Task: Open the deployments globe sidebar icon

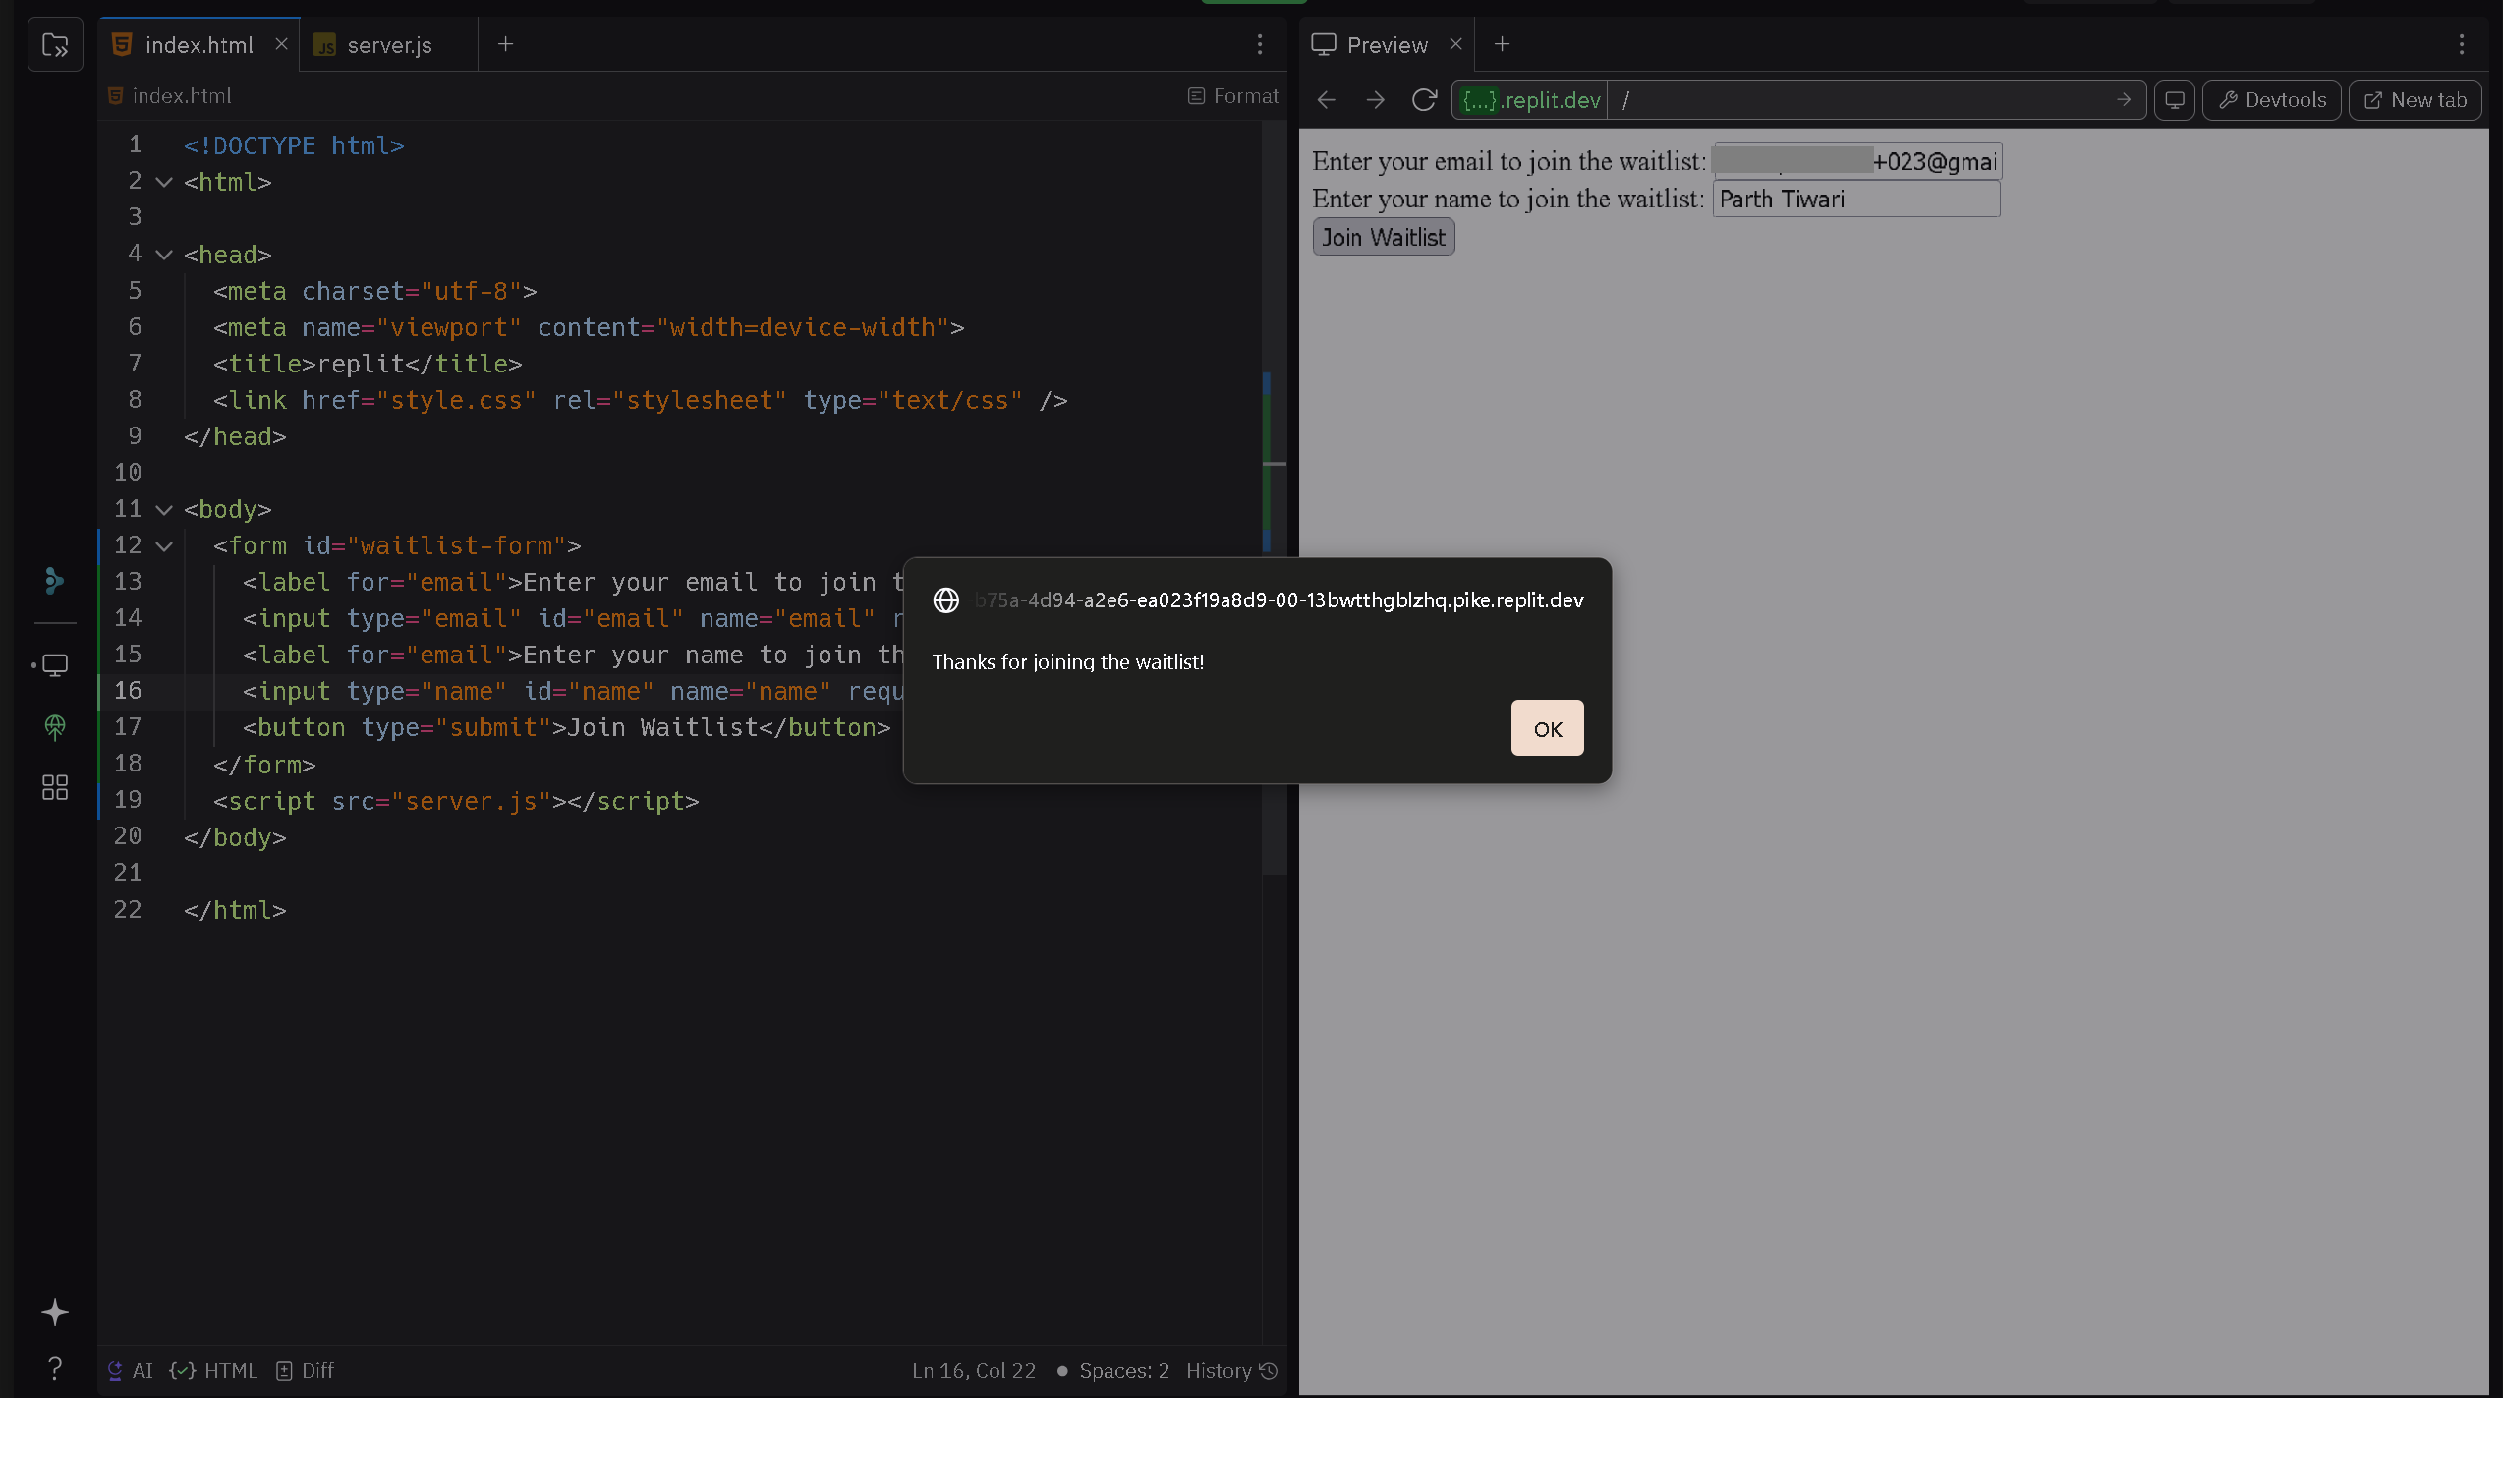Action: pos(55,727)
